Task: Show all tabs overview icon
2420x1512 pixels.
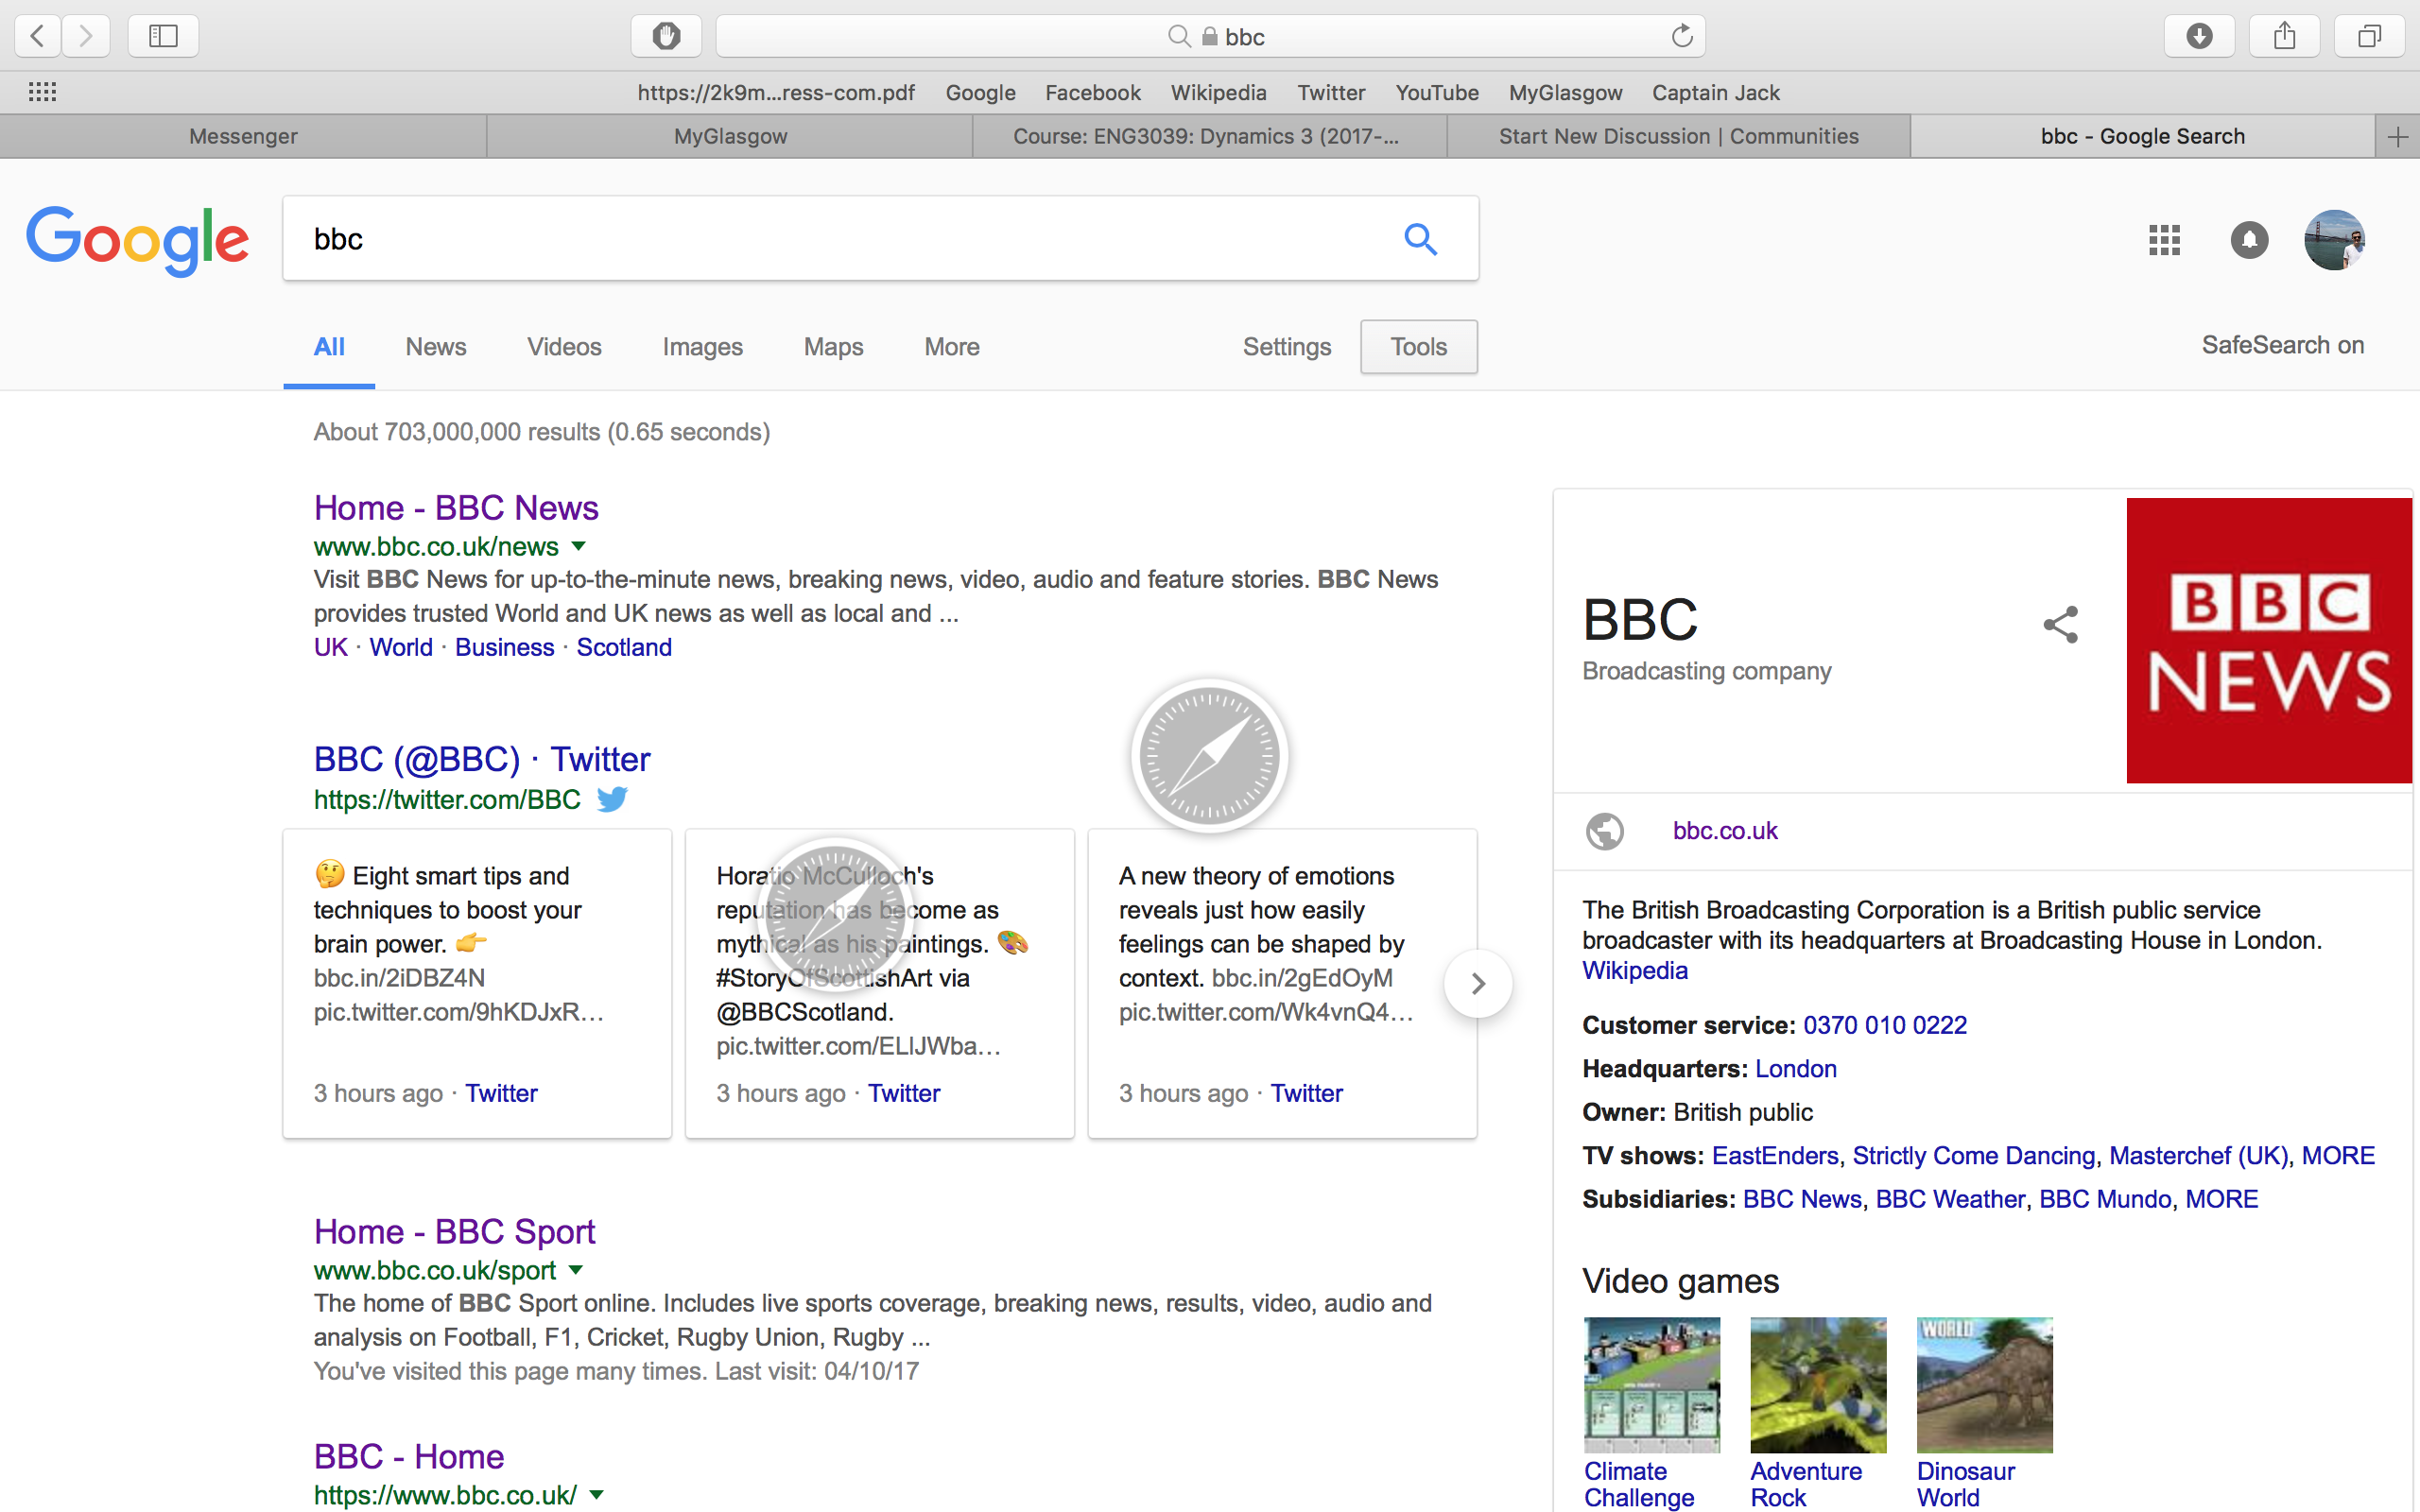Action: click(2368, 37)
